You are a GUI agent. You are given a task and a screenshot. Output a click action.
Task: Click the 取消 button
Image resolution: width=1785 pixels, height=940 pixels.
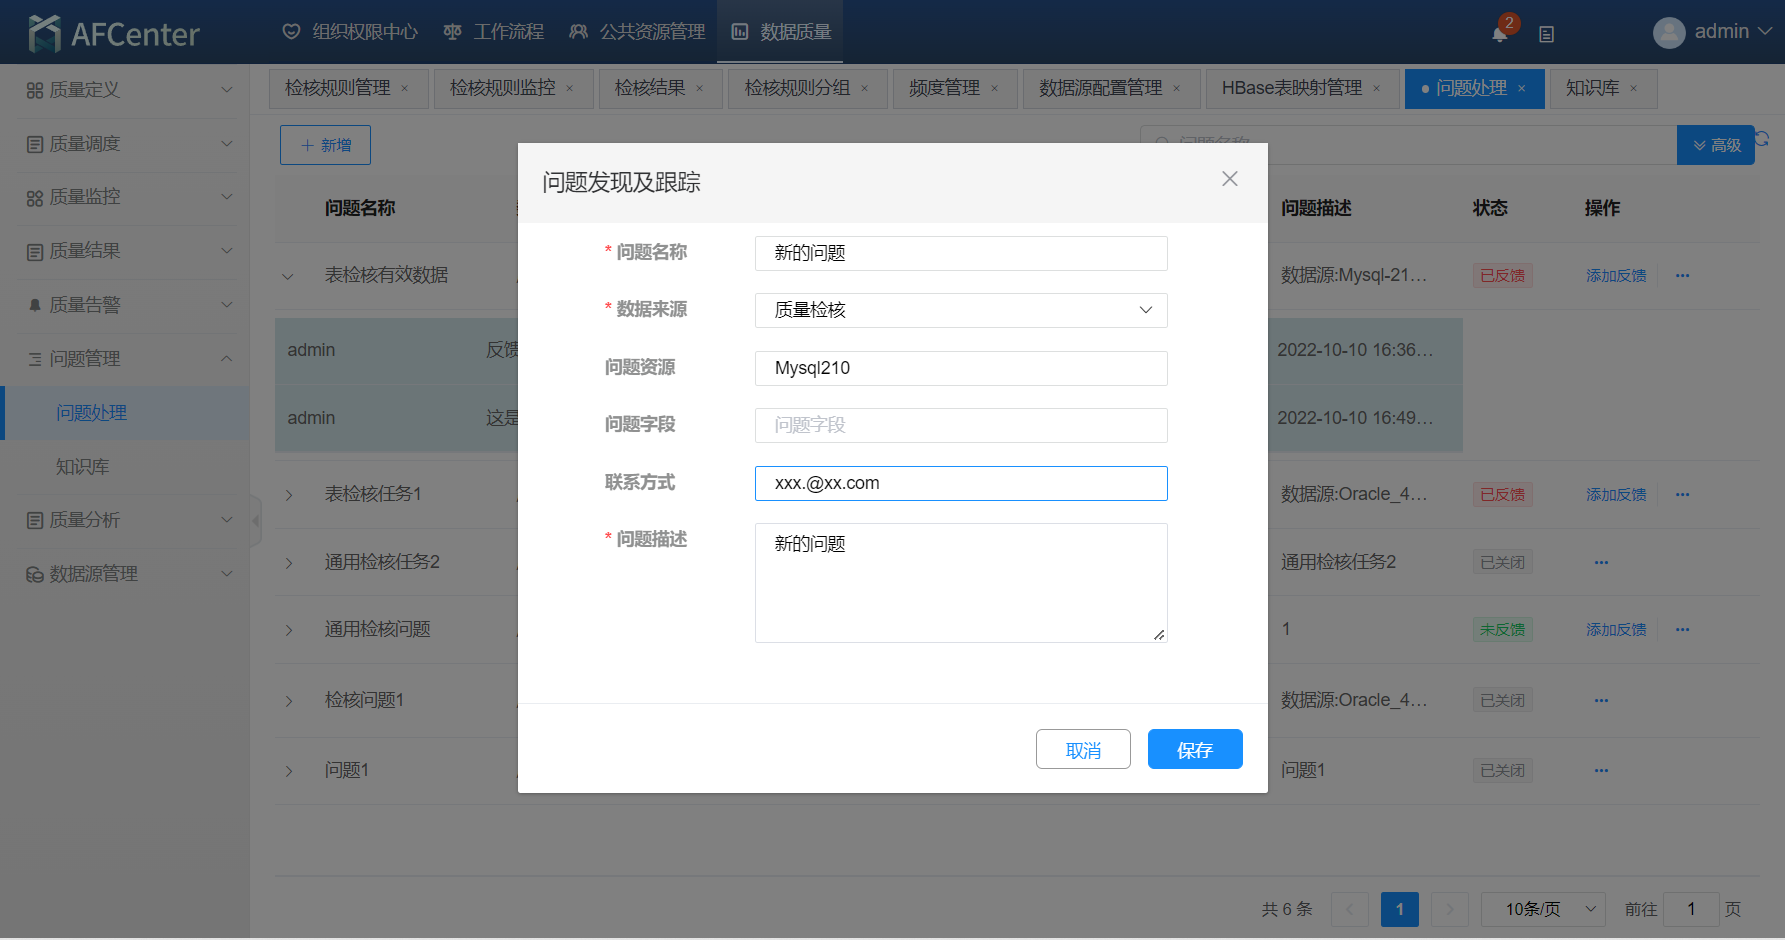pyautogui.click(x=1082, y=749)
